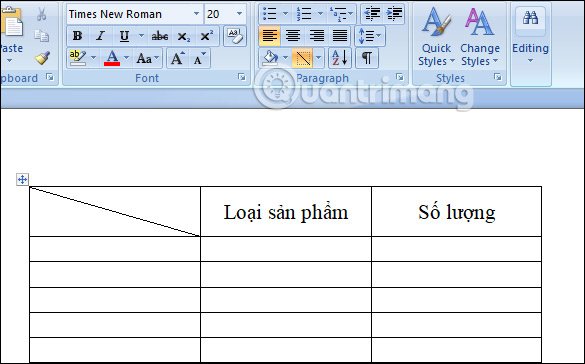Open the Underline style dropdown arrow

(x=141, y=36)
